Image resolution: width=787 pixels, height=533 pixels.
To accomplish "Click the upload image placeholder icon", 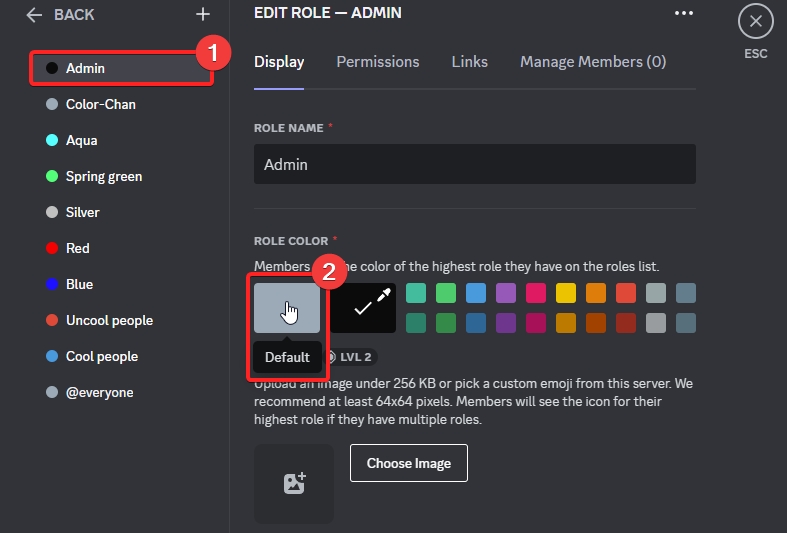I will coord(294,484).
